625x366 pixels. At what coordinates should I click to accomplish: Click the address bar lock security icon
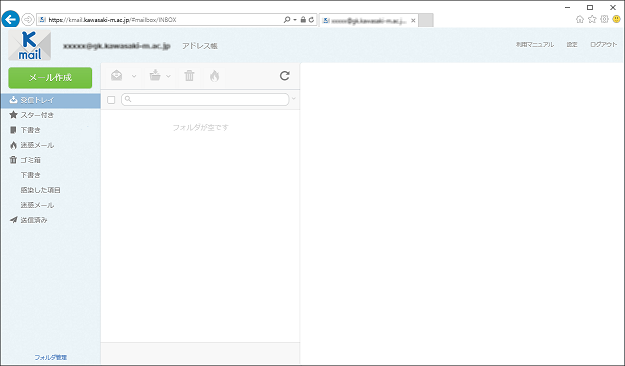click(303, 20)
